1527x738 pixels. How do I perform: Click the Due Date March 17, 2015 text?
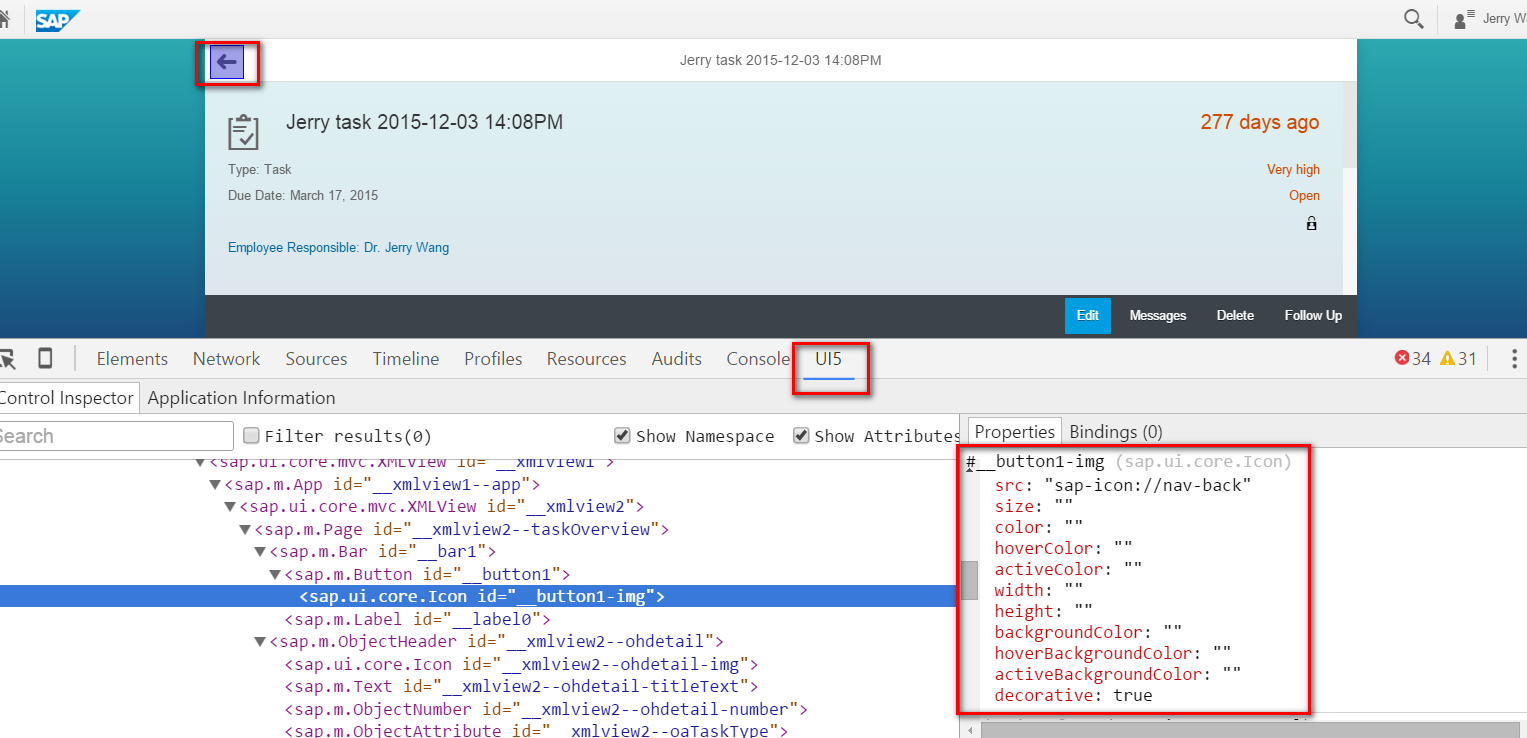(303, 195)
